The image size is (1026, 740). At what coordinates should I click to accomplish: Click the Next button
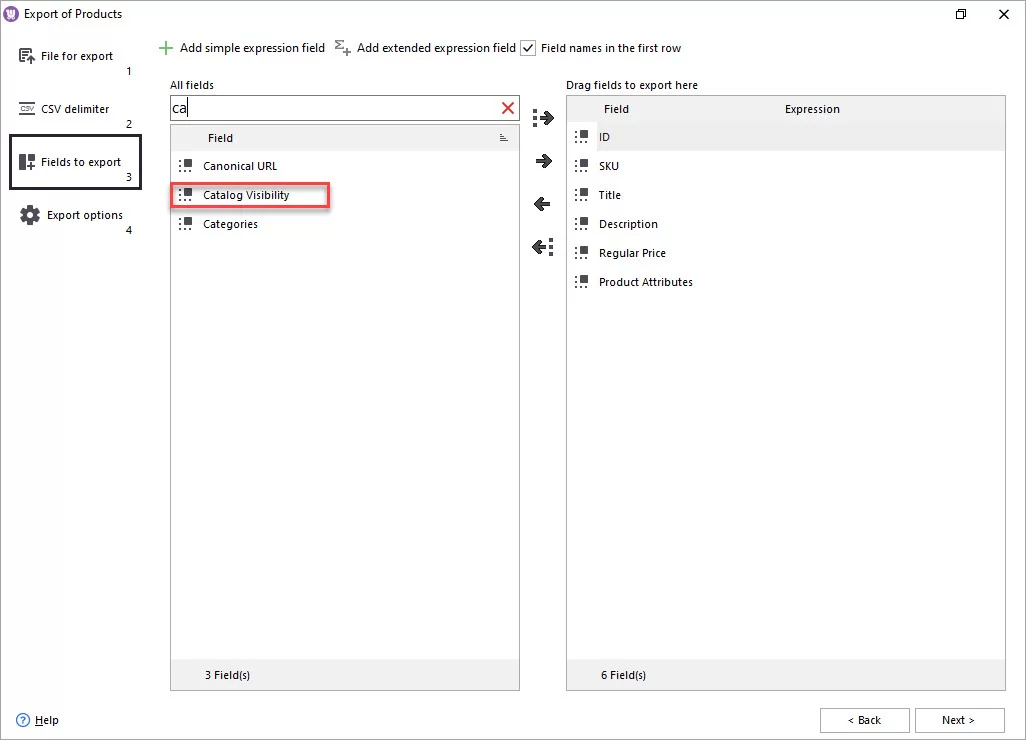(x=959, y=719)
